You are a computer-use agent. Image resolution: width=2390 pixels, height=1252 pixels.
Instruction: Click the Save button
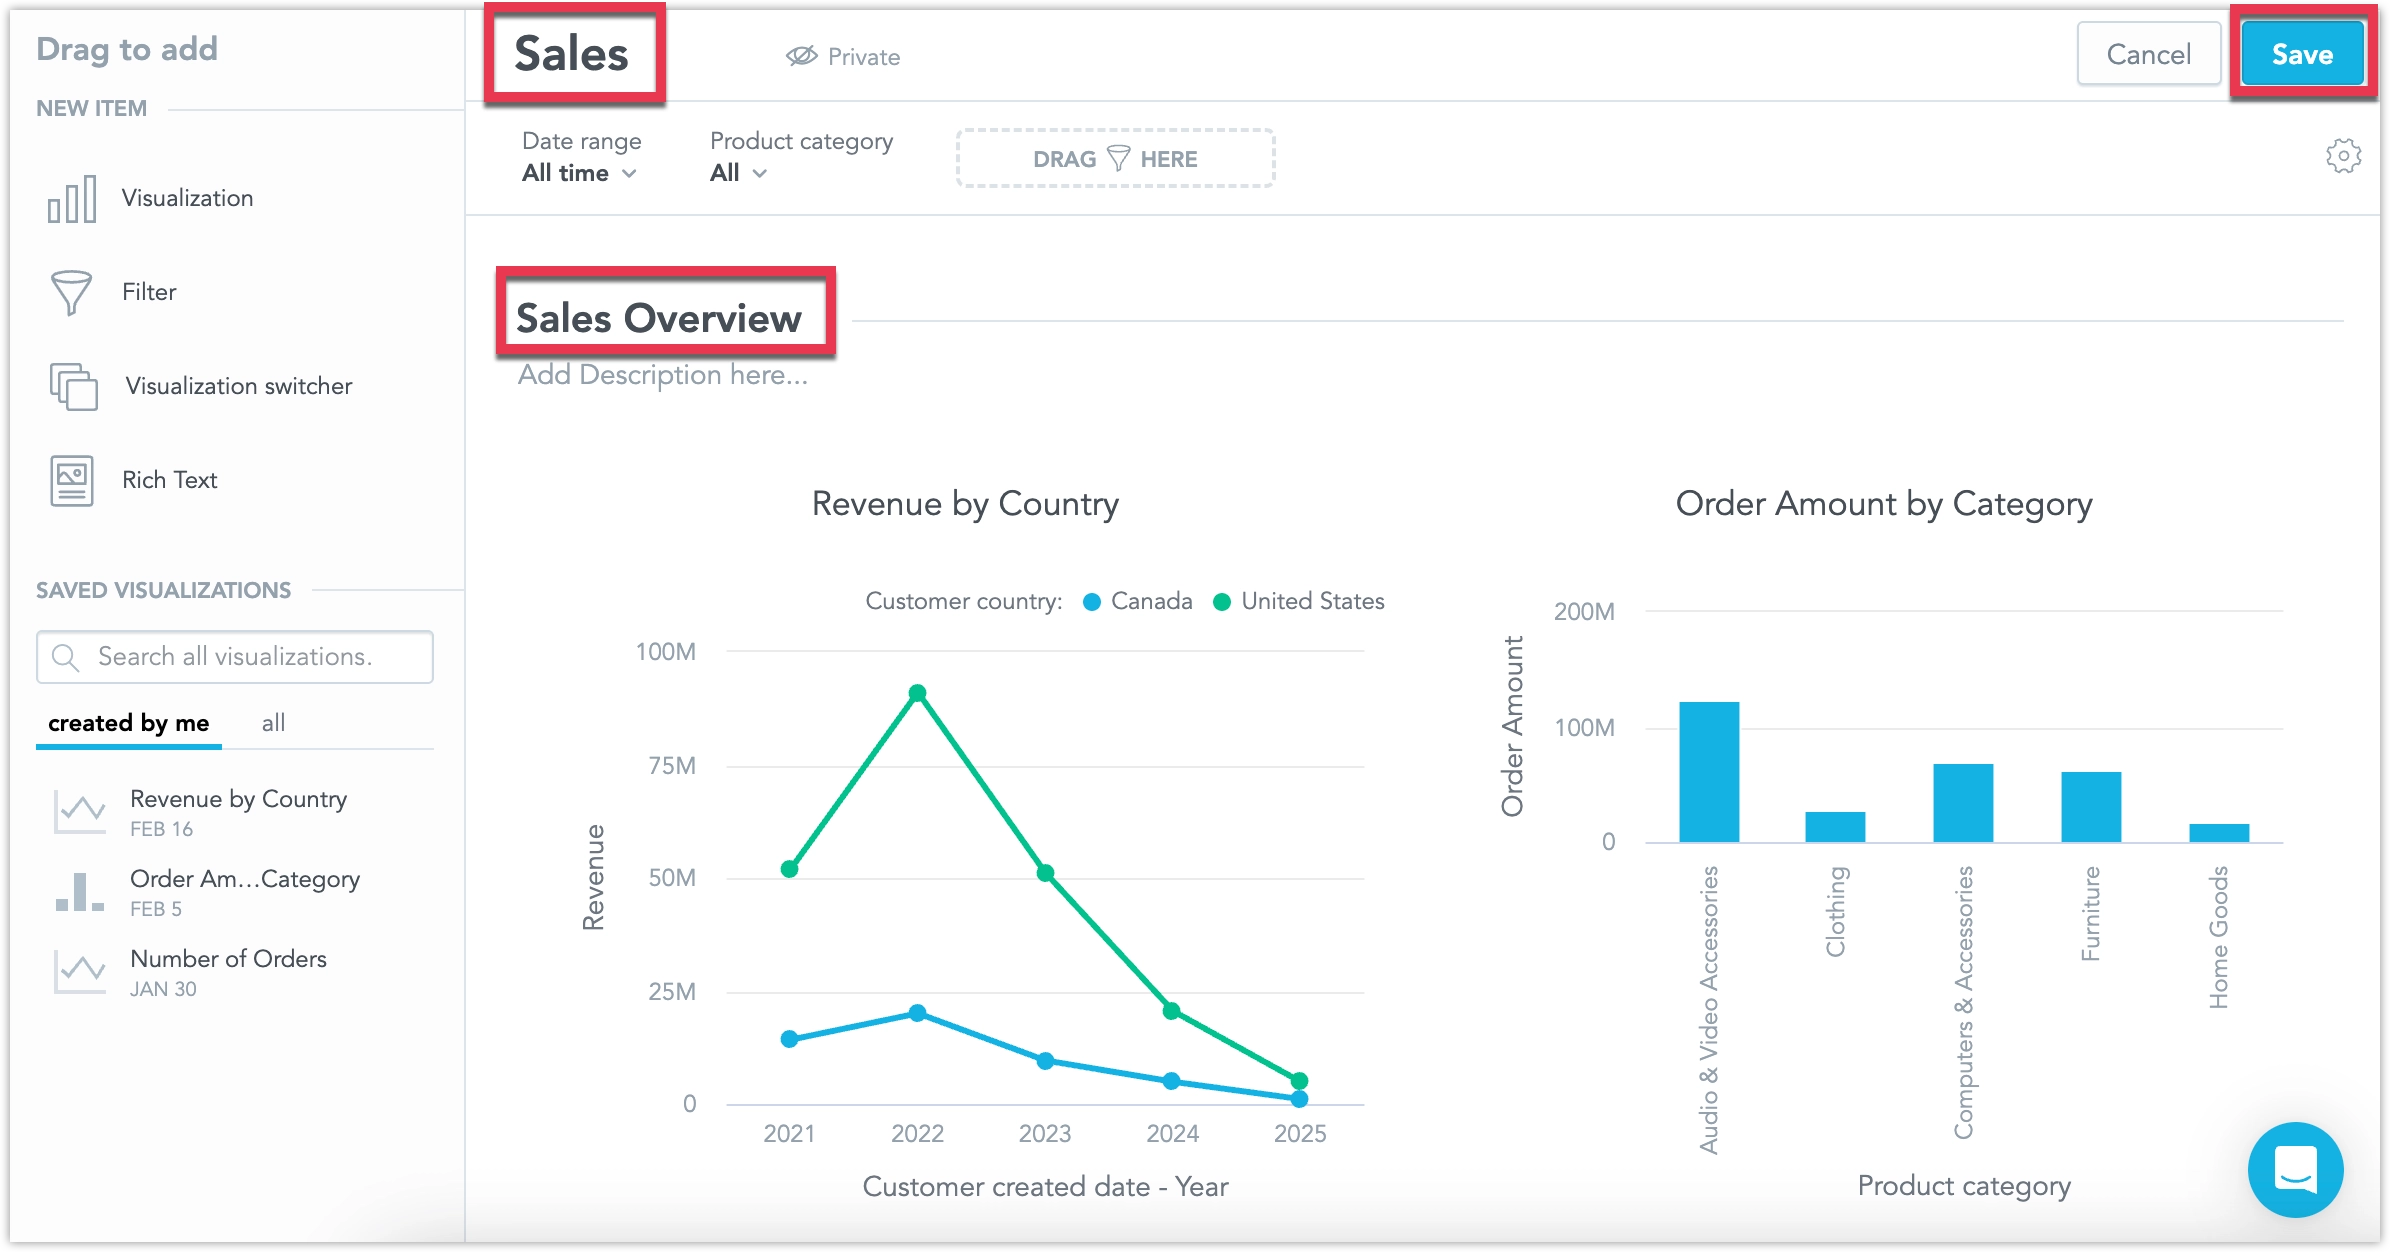click(x=2302, y=54)
